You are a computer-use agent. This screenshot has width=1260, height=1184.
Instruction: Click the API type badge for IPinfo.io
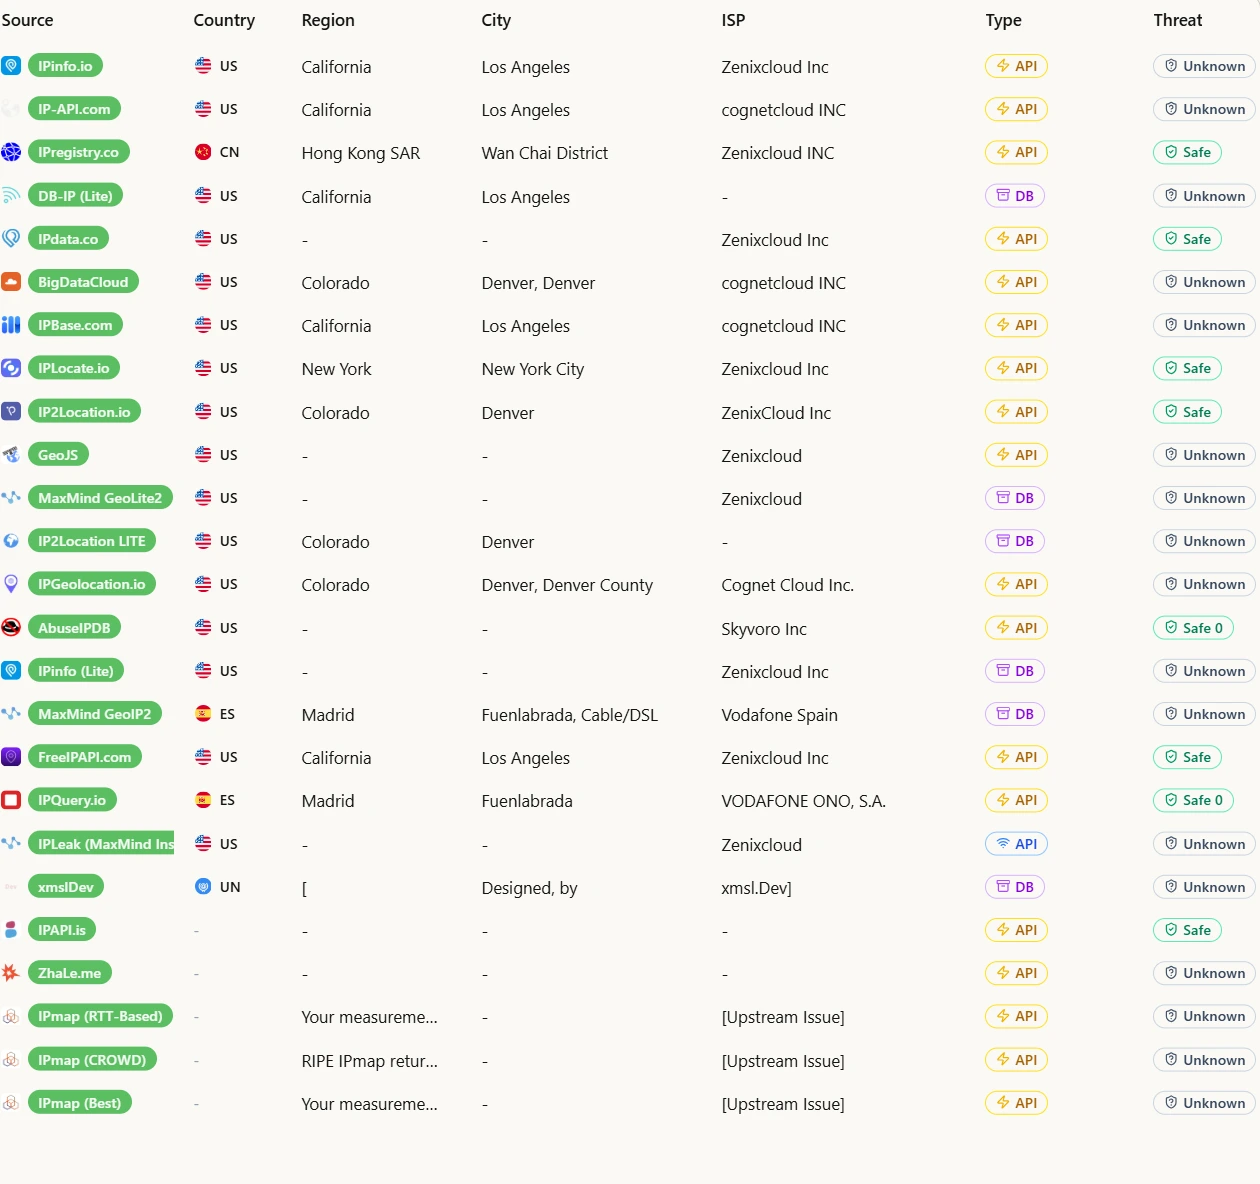pyautogui.click(x=1017, y=66)
